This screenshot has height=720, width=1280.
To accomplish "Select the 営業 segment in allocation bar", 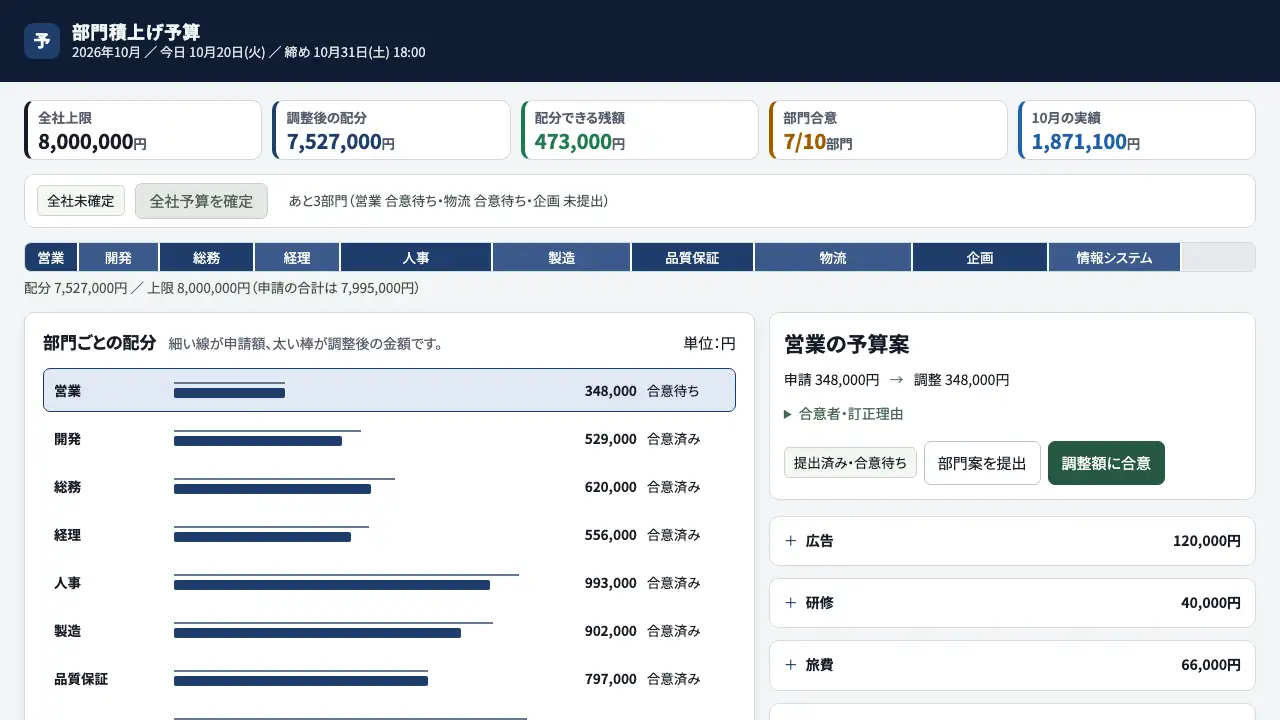I will [51, 257].
